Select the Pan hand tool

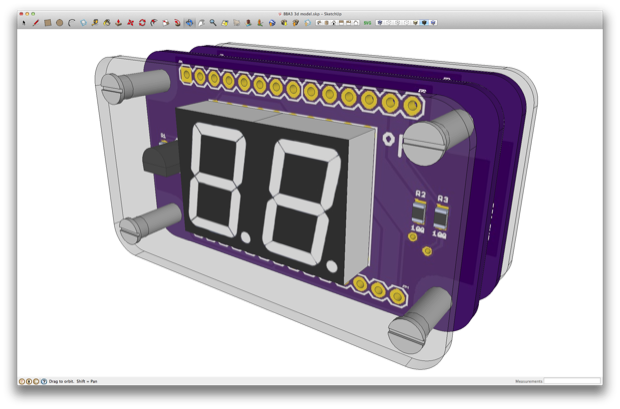click(x=201, y=23)
